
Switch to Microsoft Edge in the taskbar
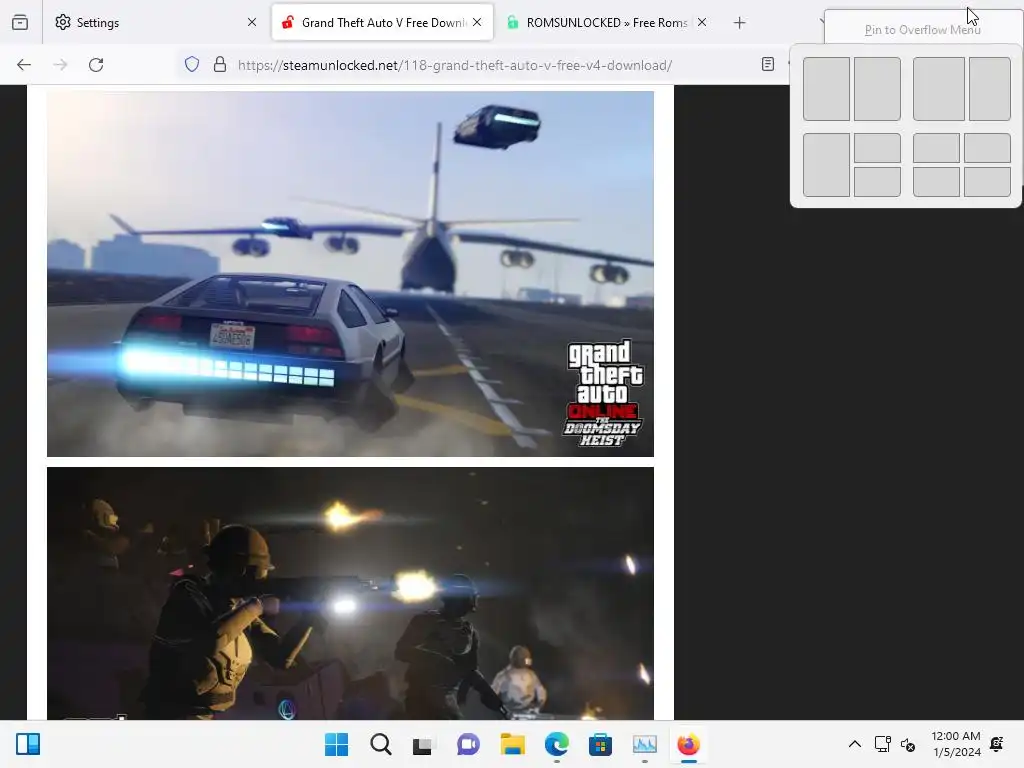556,744
